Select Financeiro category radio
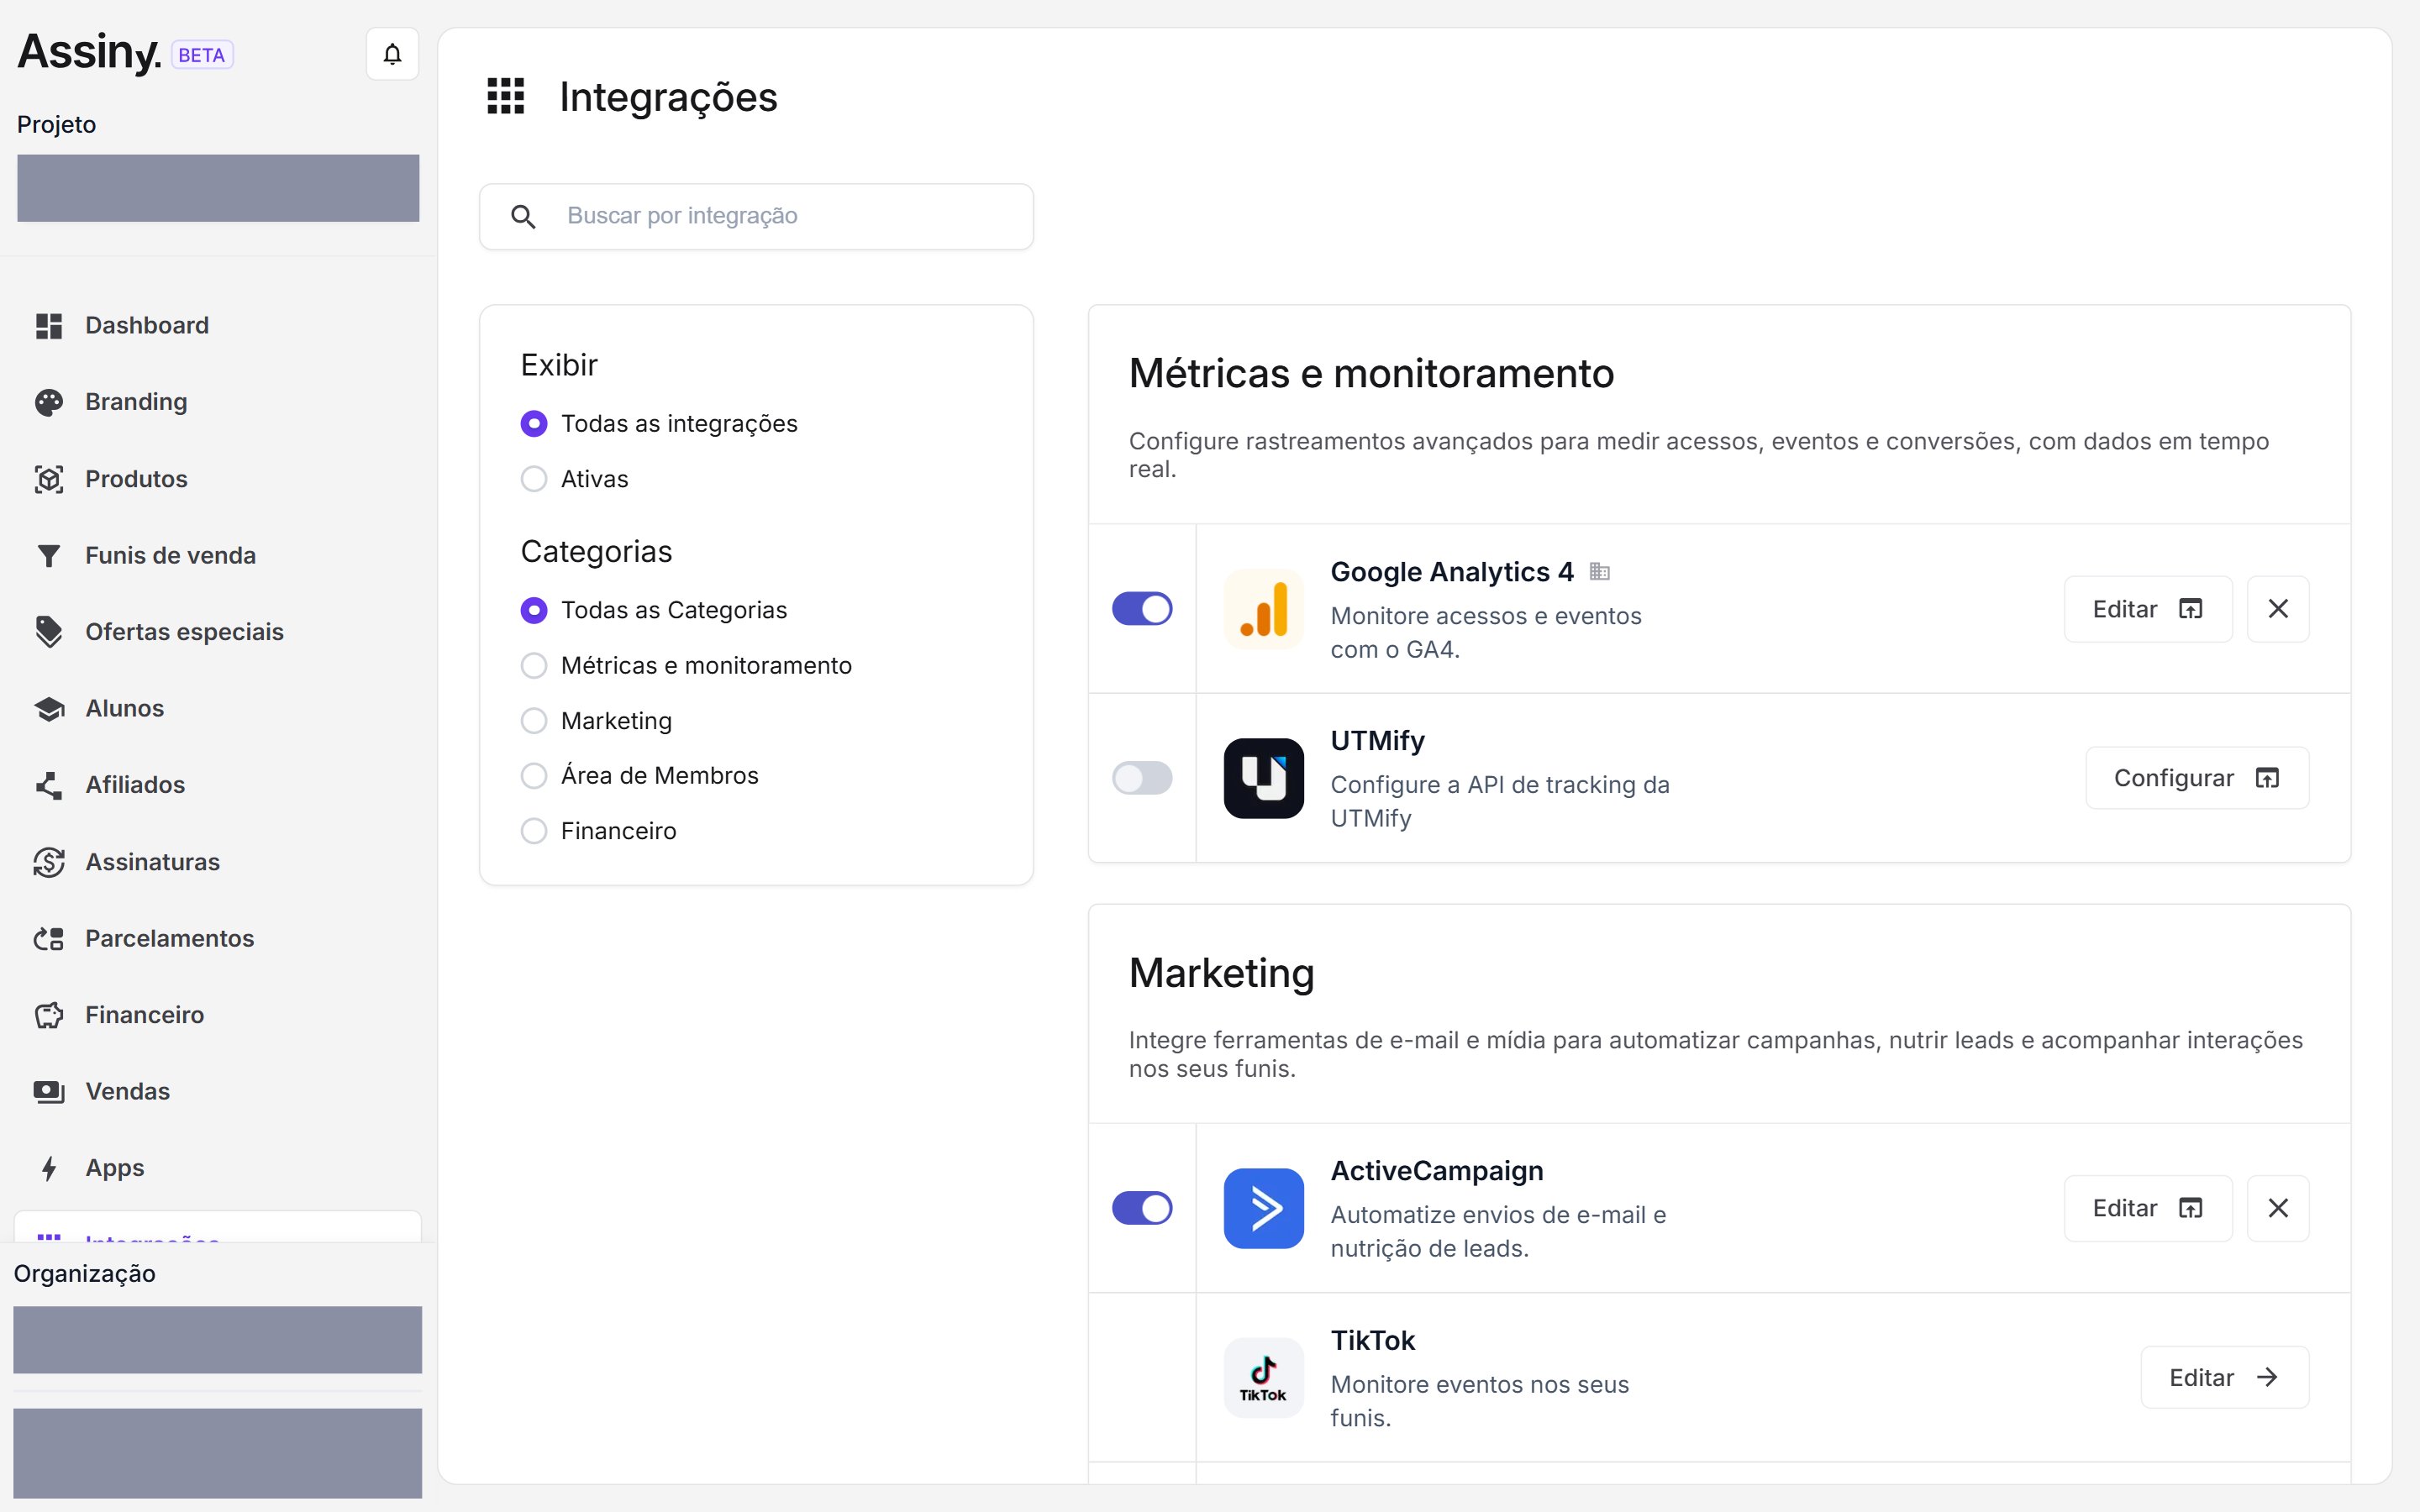Image resolution: width=2420 pixels, height=1512 pixels. (534, 831)
